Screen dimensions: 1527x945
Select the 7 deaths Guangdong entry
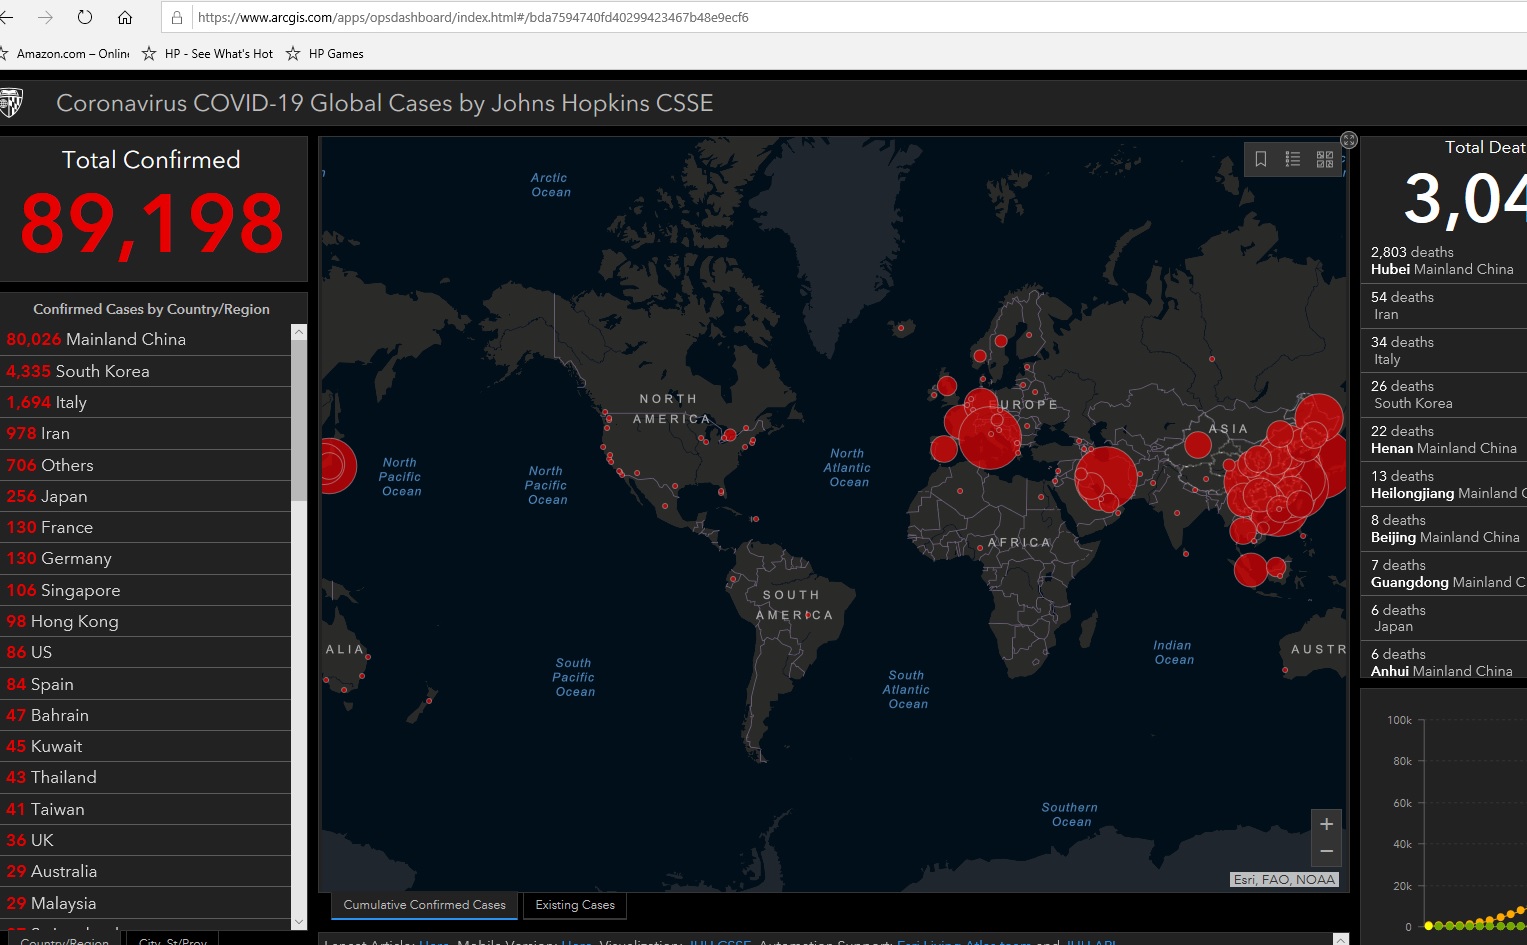1444,574
